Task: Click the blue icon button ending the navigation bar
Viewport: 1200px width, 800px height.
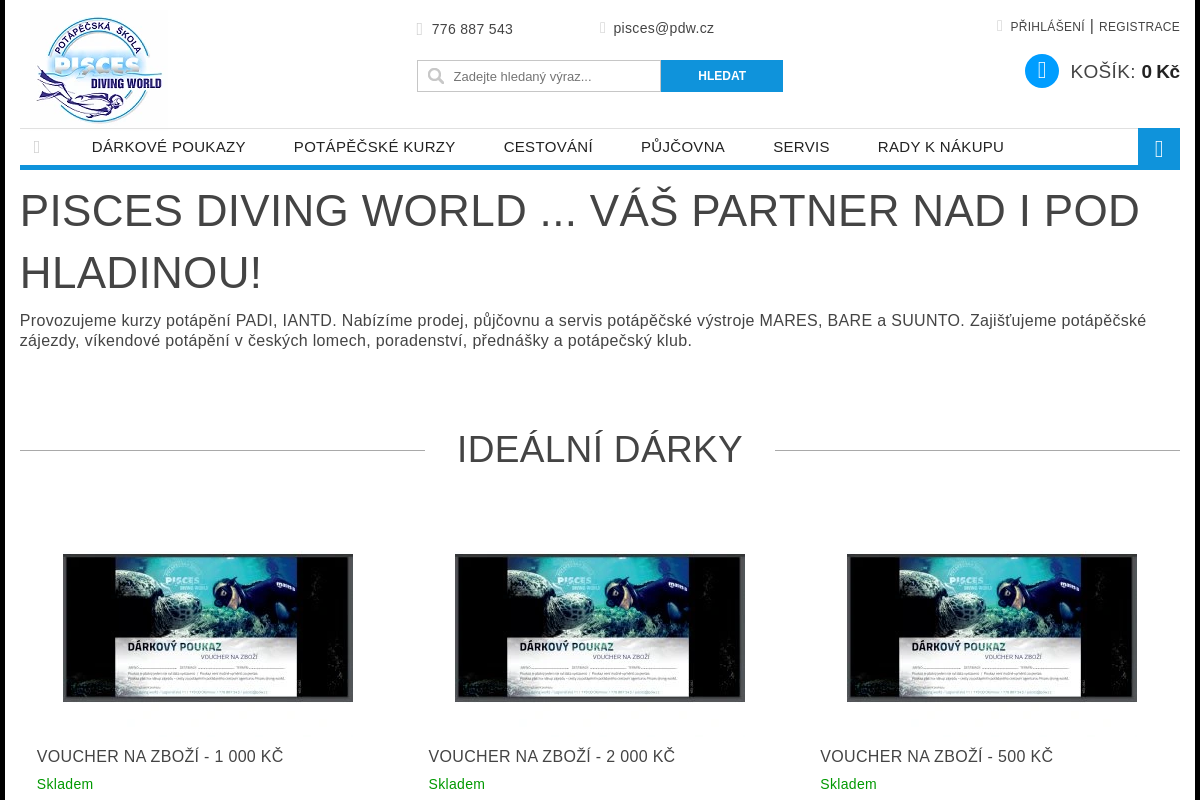Action: point(1159,148)
